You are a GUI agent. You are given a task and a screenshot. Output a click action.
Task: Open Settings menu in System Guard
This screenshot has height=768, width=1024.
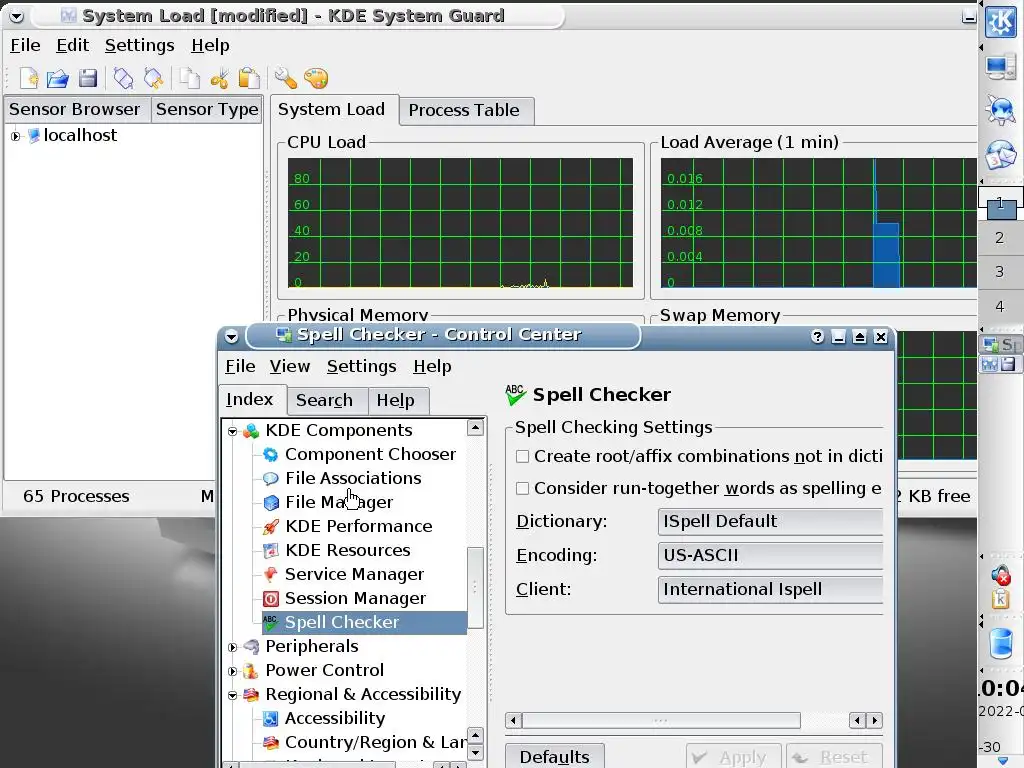pos(139,45)
